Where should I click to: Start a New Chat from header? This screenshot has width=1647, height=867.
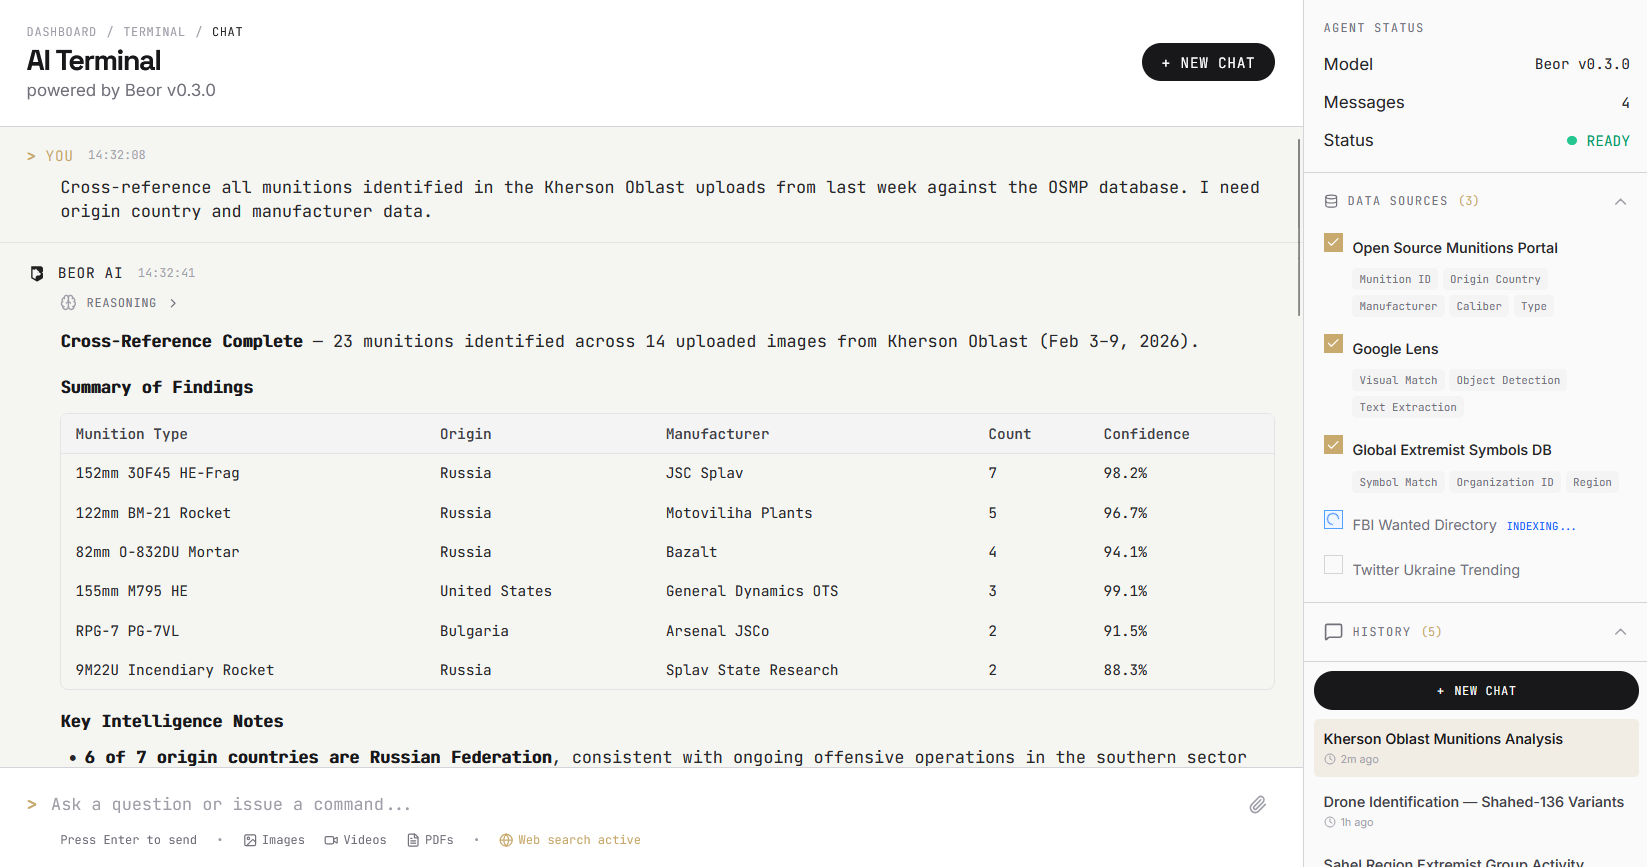pyautogui.click(x=1207, y=62)
